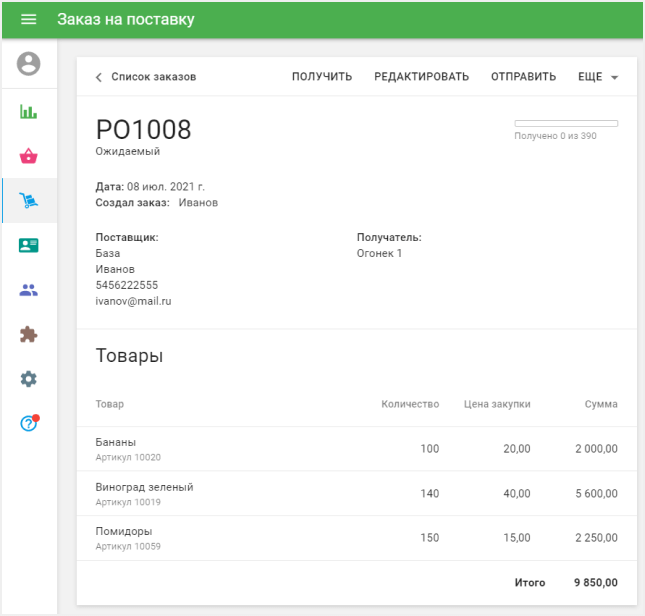Open the bar chart reports icon
This screenshot has width=645, height=616.
coord(29,111)
